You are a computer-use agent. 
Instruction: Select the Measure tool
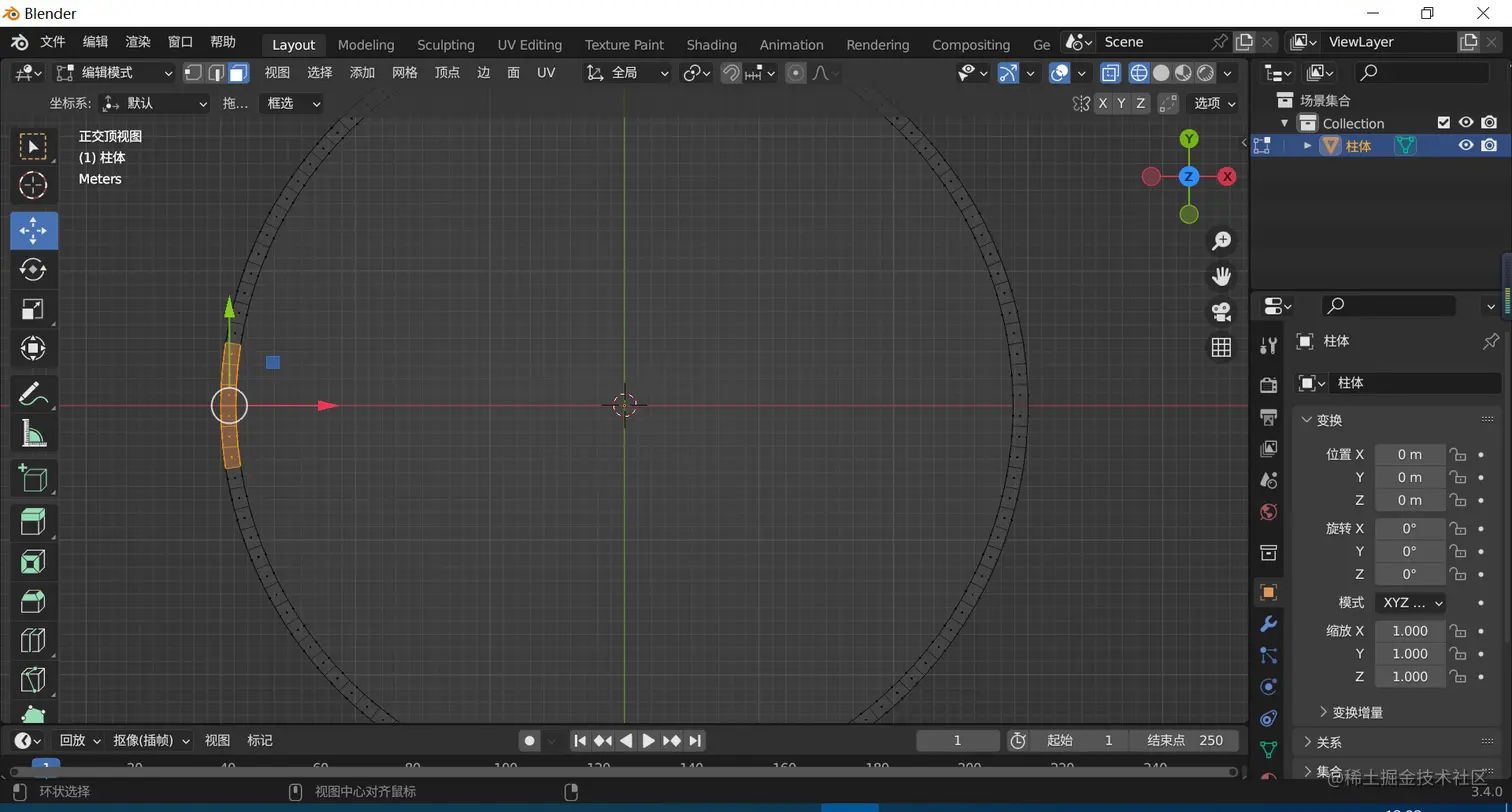(33, 433)
